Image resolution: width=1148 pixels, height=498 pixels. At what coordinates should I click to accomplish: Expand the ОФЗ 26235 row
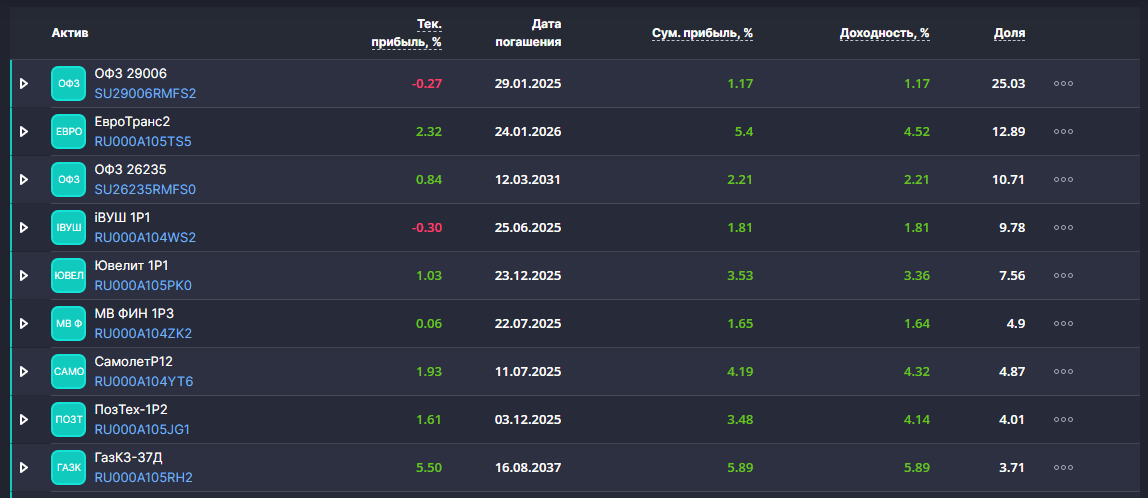(x=23, y=179)
